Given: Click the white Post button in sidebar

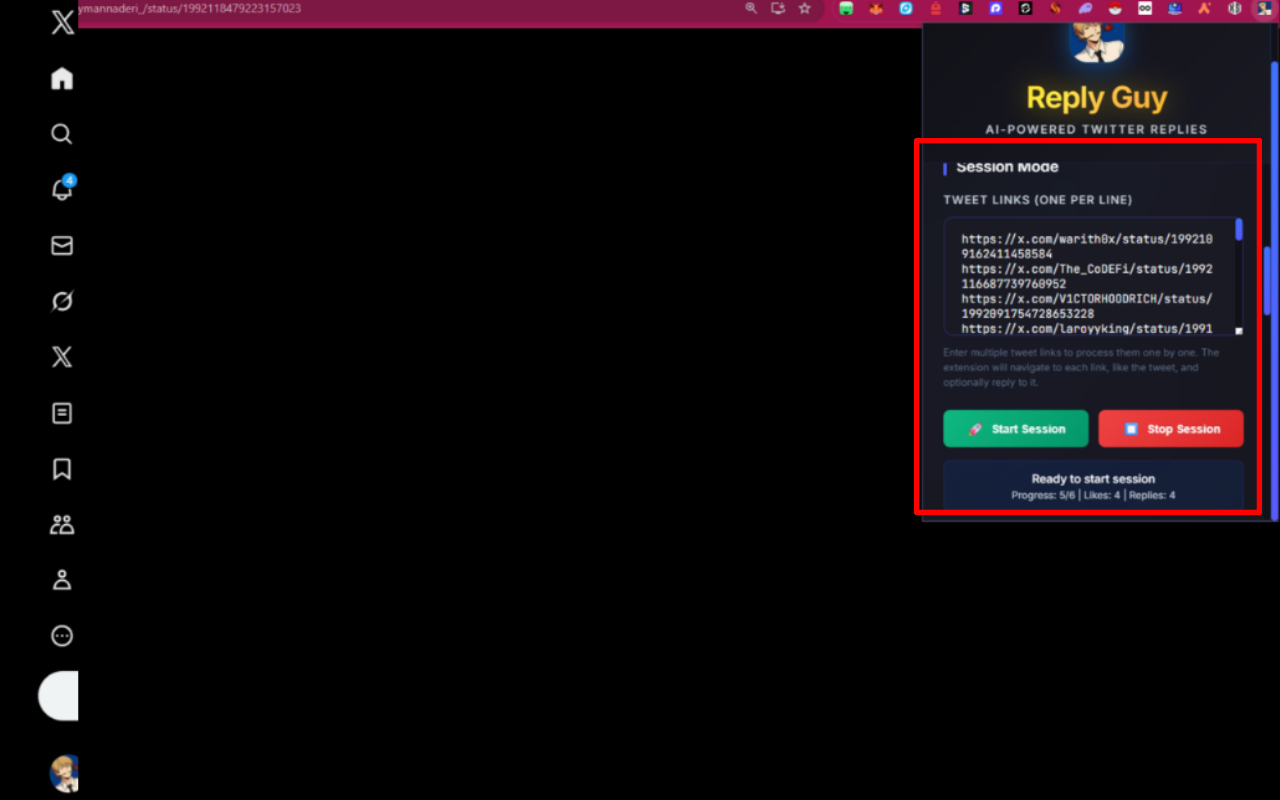Looking at the screenshot, I should 59,696.
